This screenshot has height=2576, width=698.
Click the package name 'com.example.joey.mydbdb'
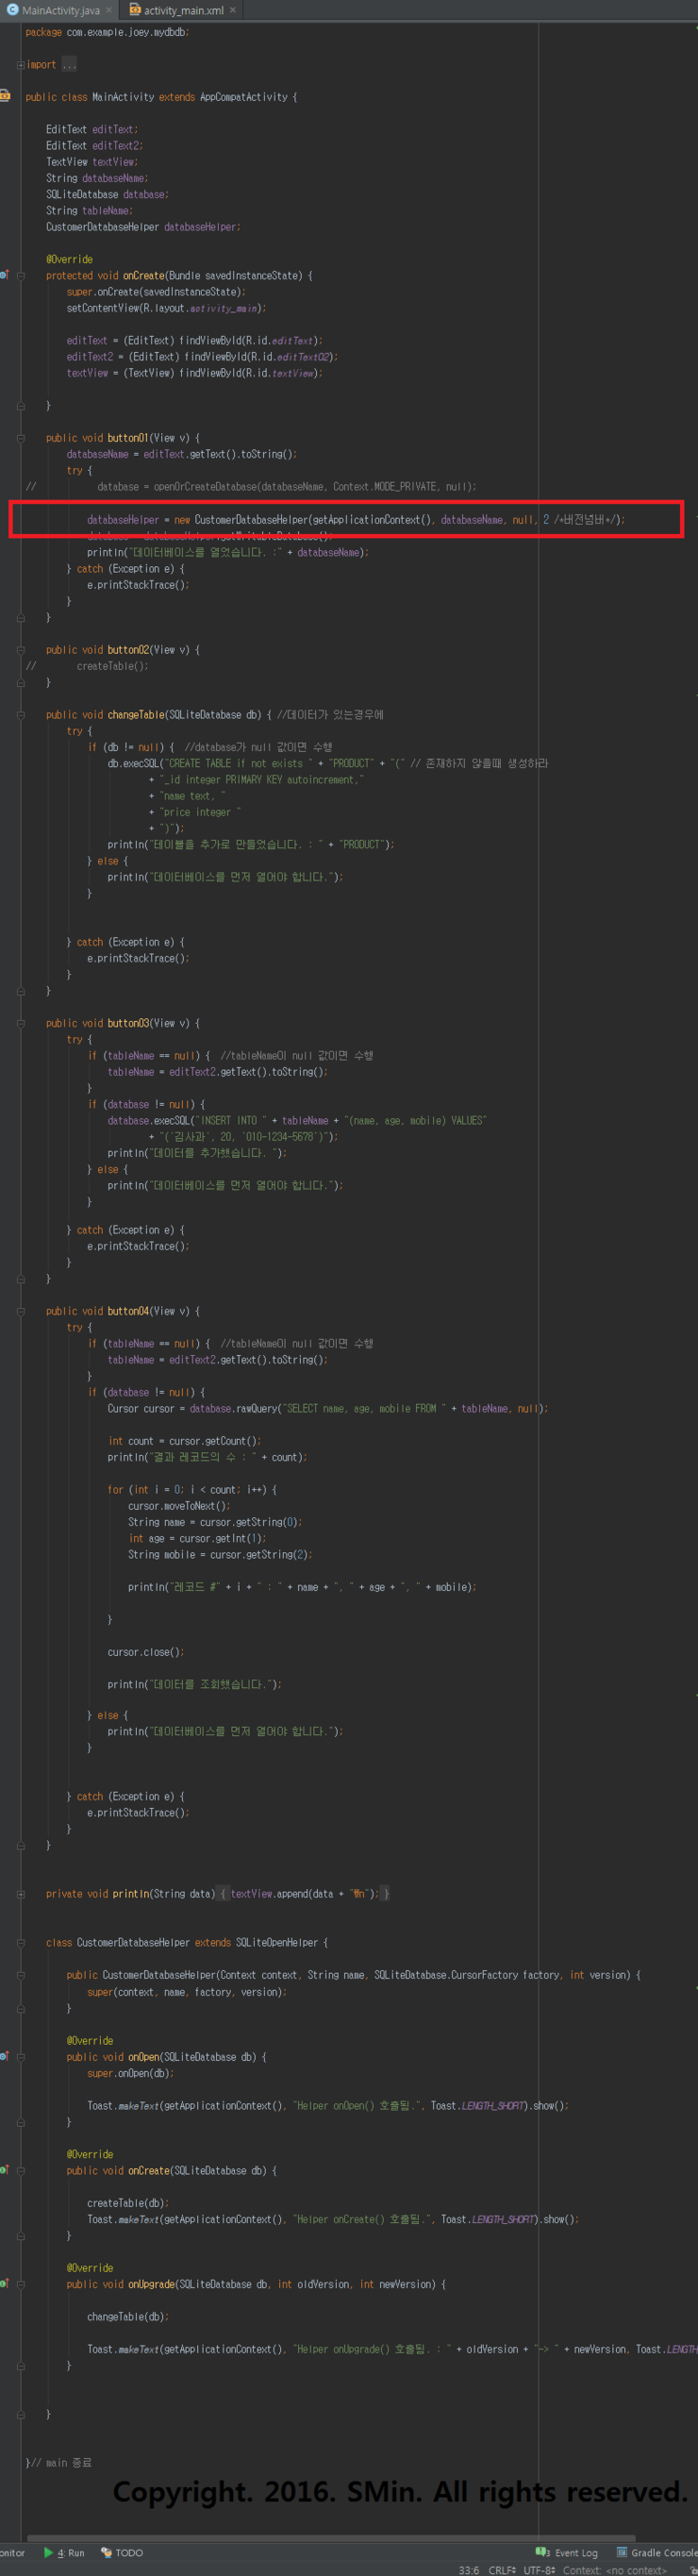point(127,32)
